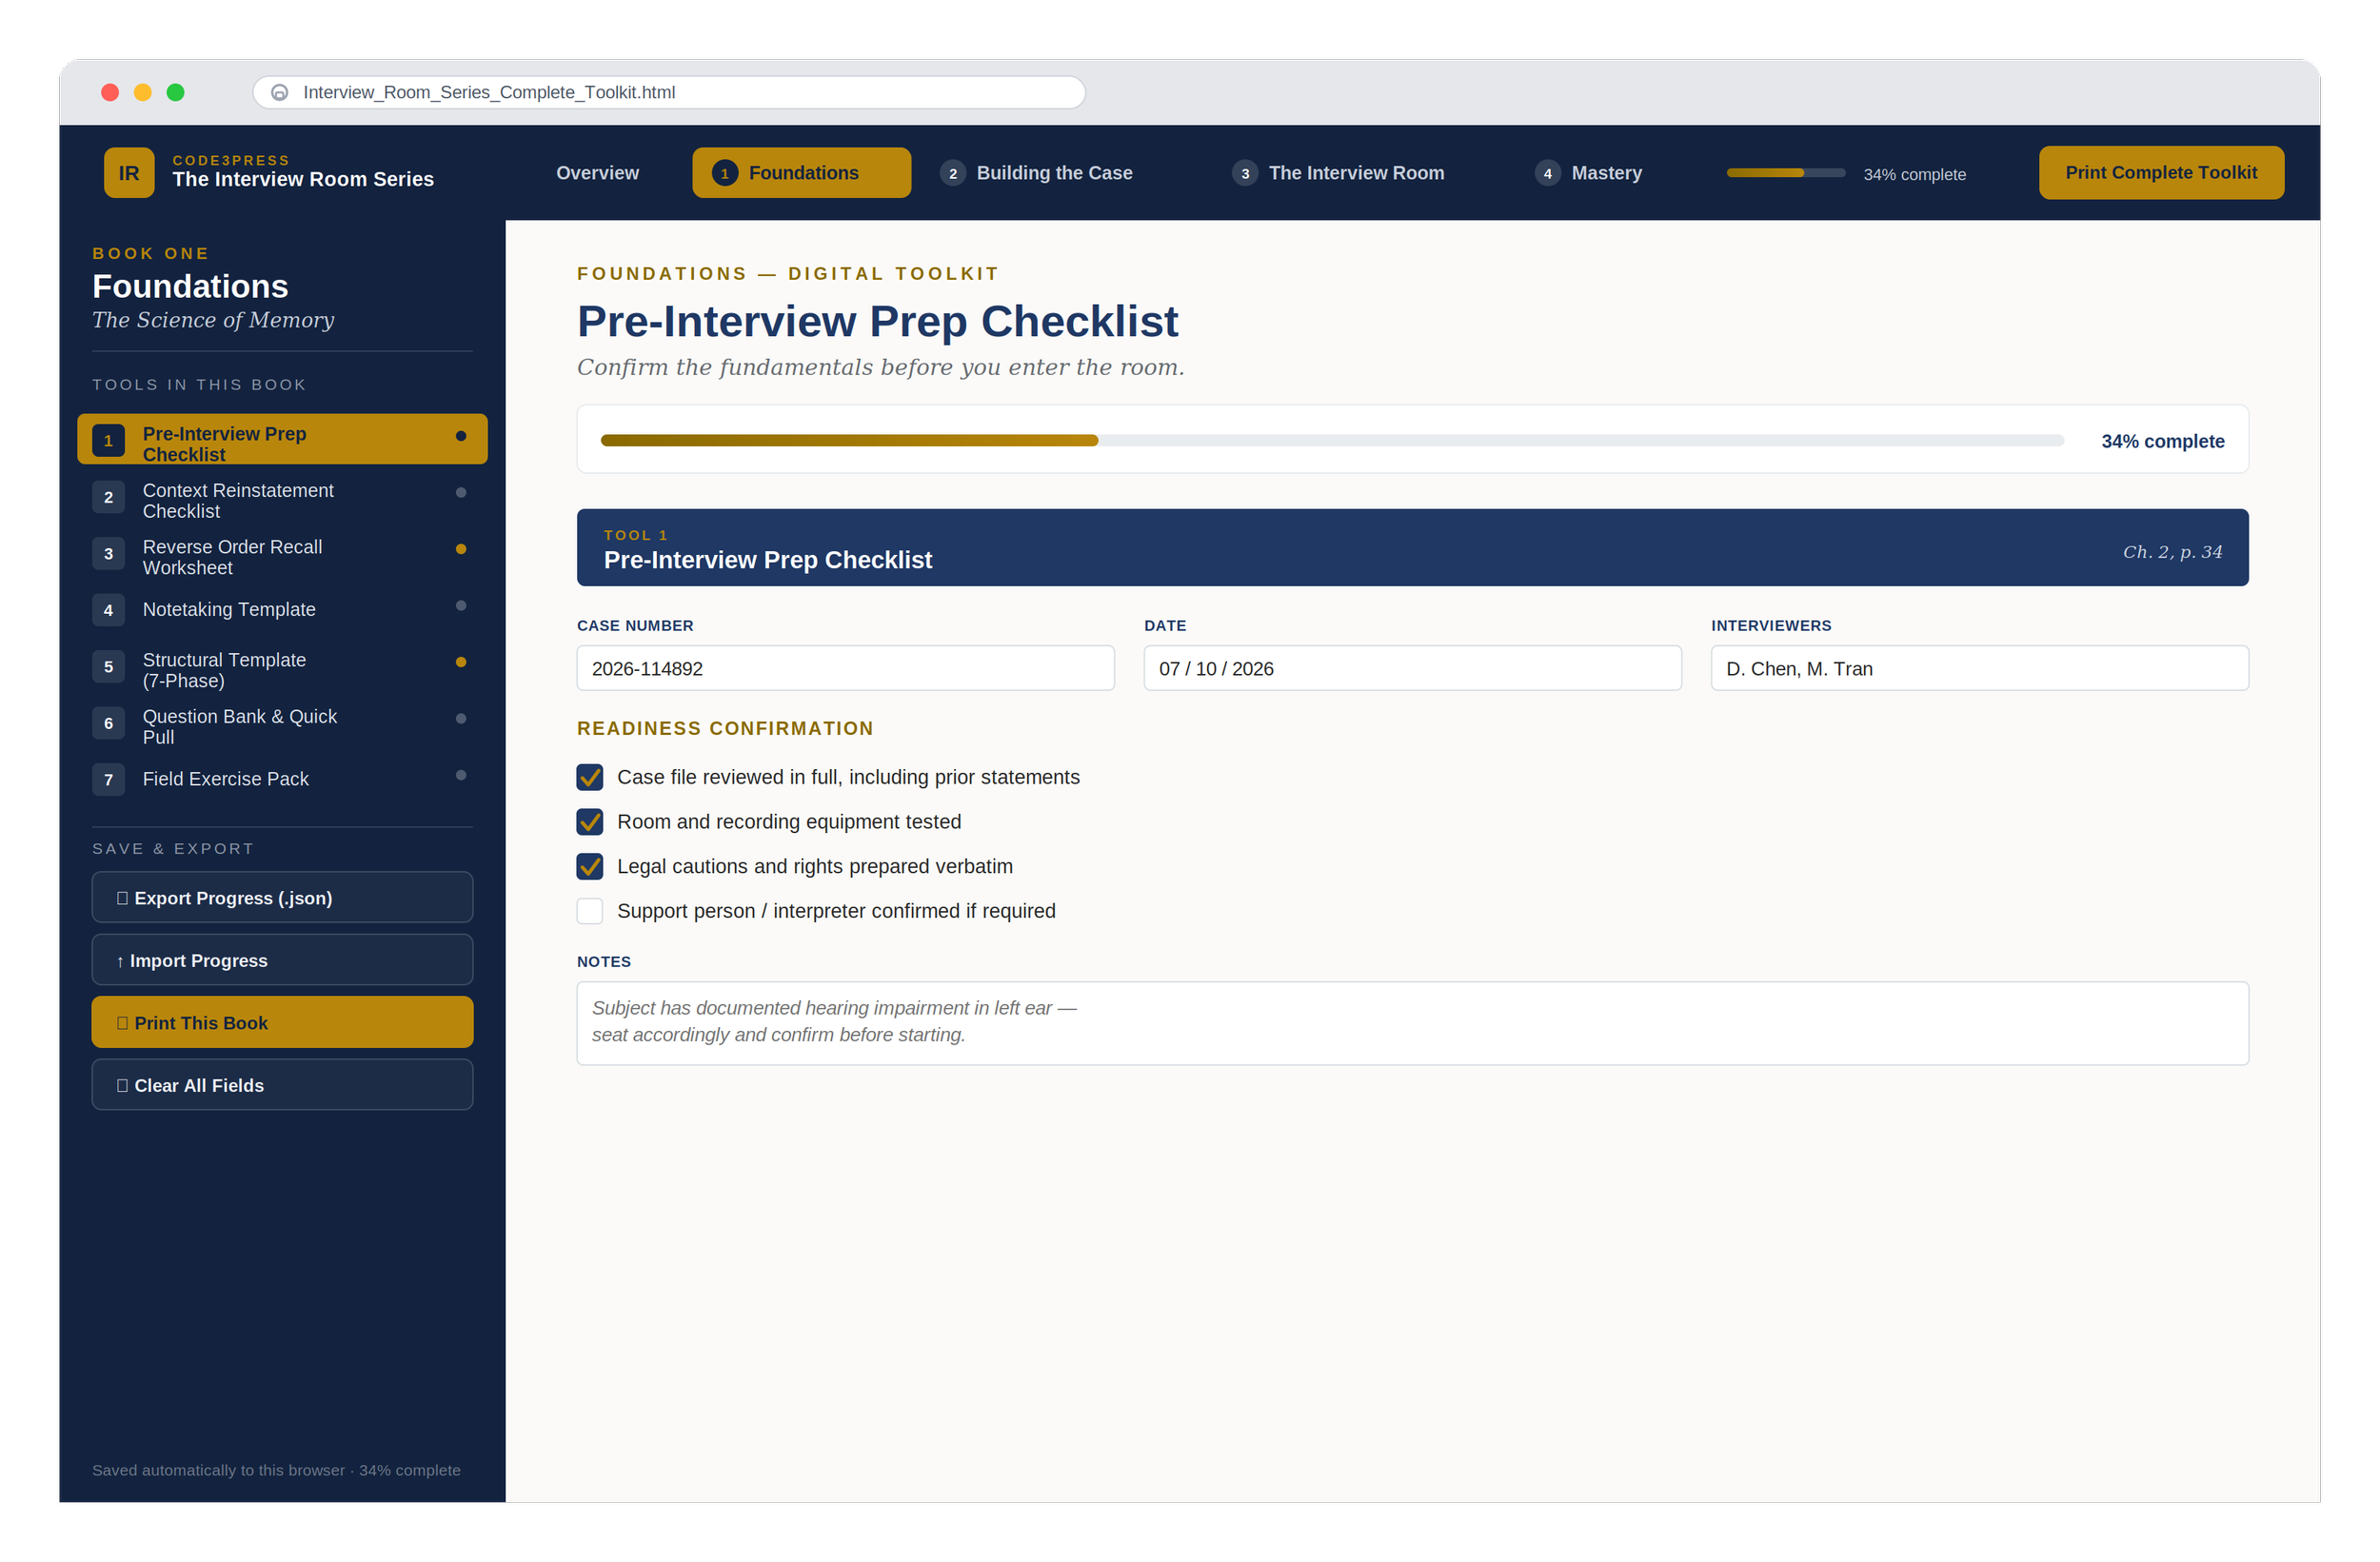Image resolution: width=2380 pixels, height=1562 pixels.
Task: Open the Overview tab
Action: click(597, 173)
